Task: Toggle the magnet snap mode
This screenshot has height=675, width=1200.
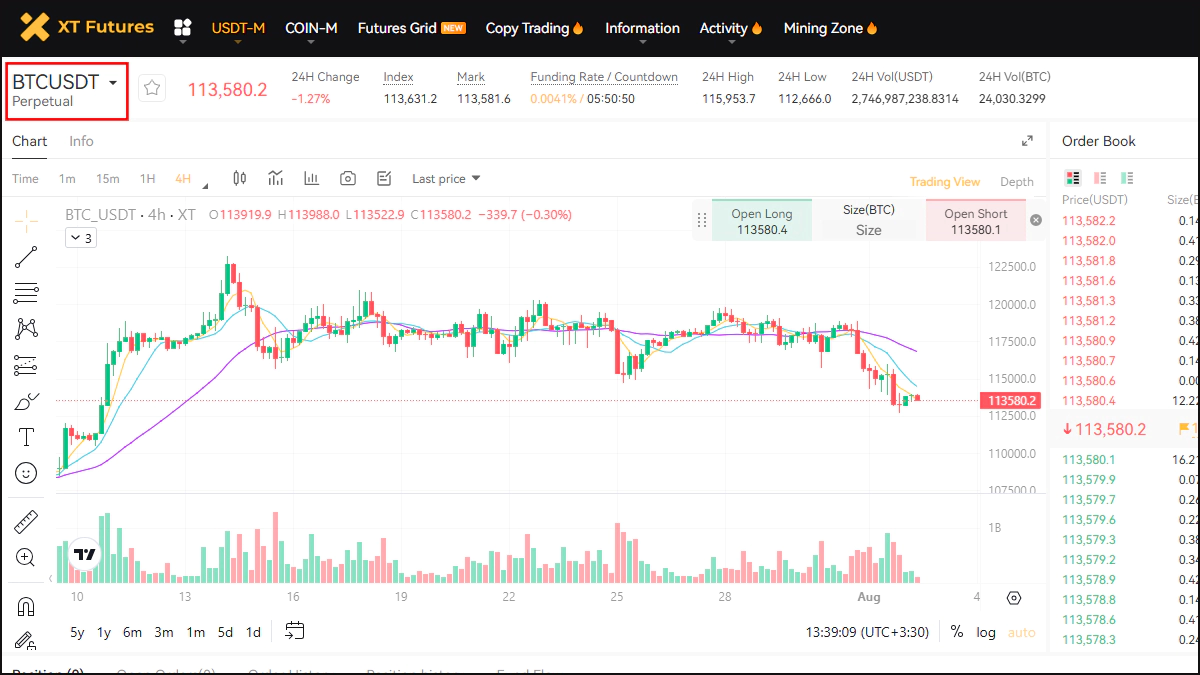Action: pyautogui.click(x=26, y=606)
